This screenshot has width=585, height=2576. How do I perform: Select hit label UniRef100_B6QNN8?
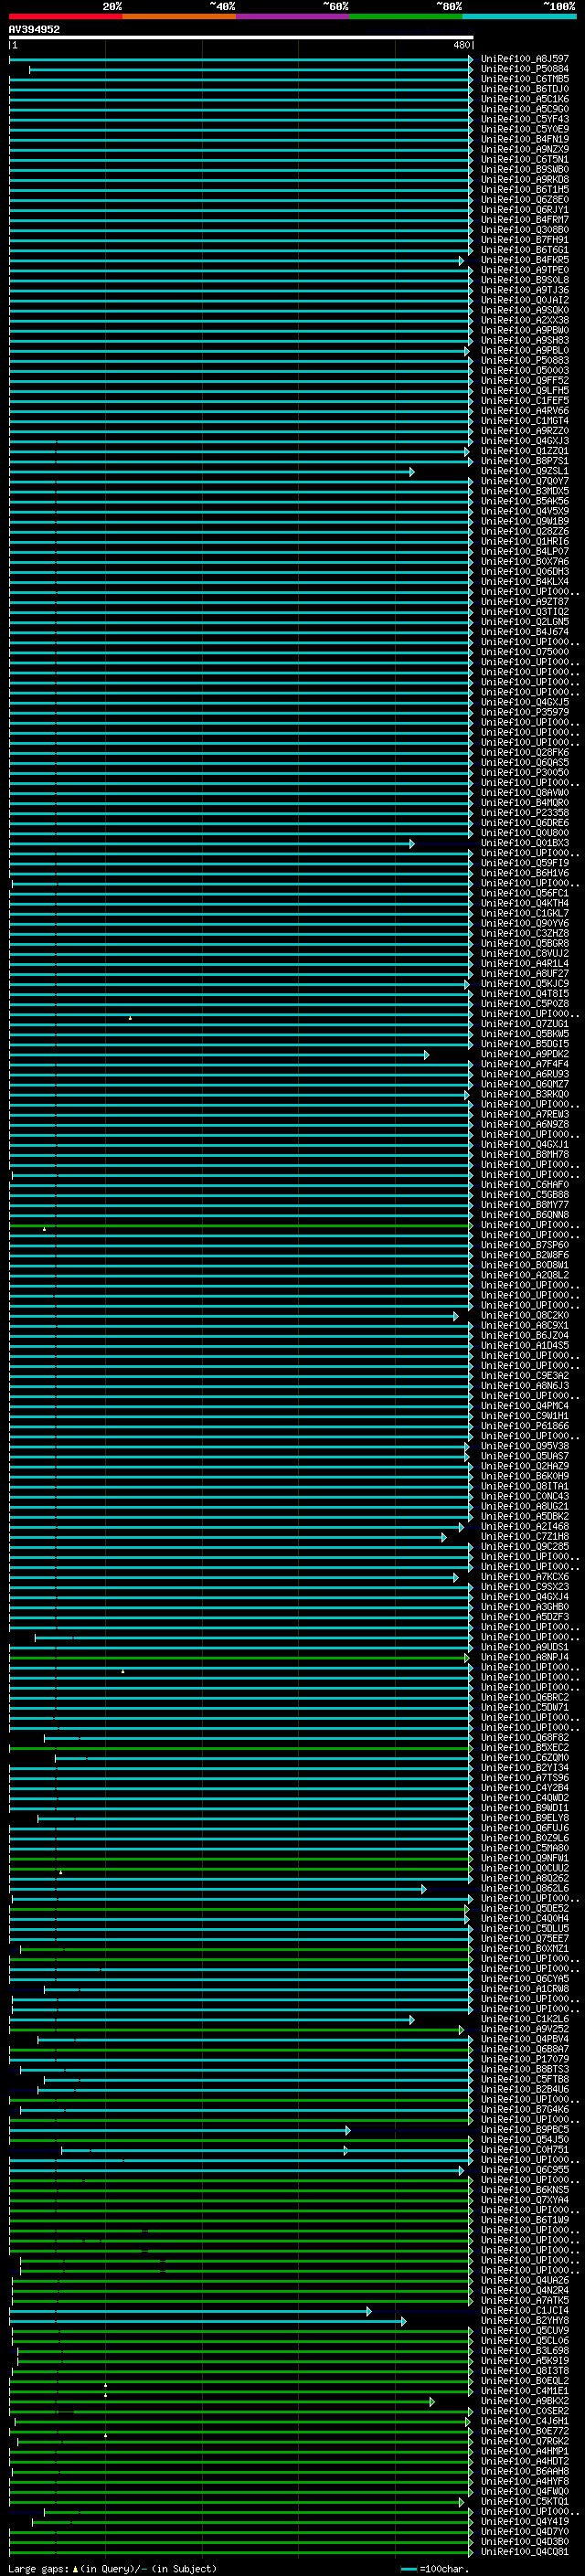tap(525, 1215)
